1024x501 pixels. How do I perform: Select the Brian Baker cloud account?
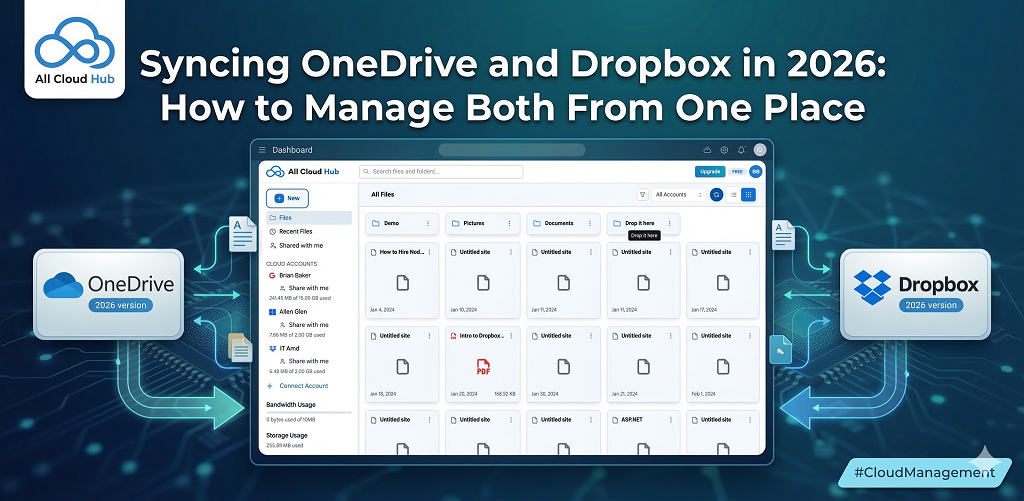coord(294,276)
